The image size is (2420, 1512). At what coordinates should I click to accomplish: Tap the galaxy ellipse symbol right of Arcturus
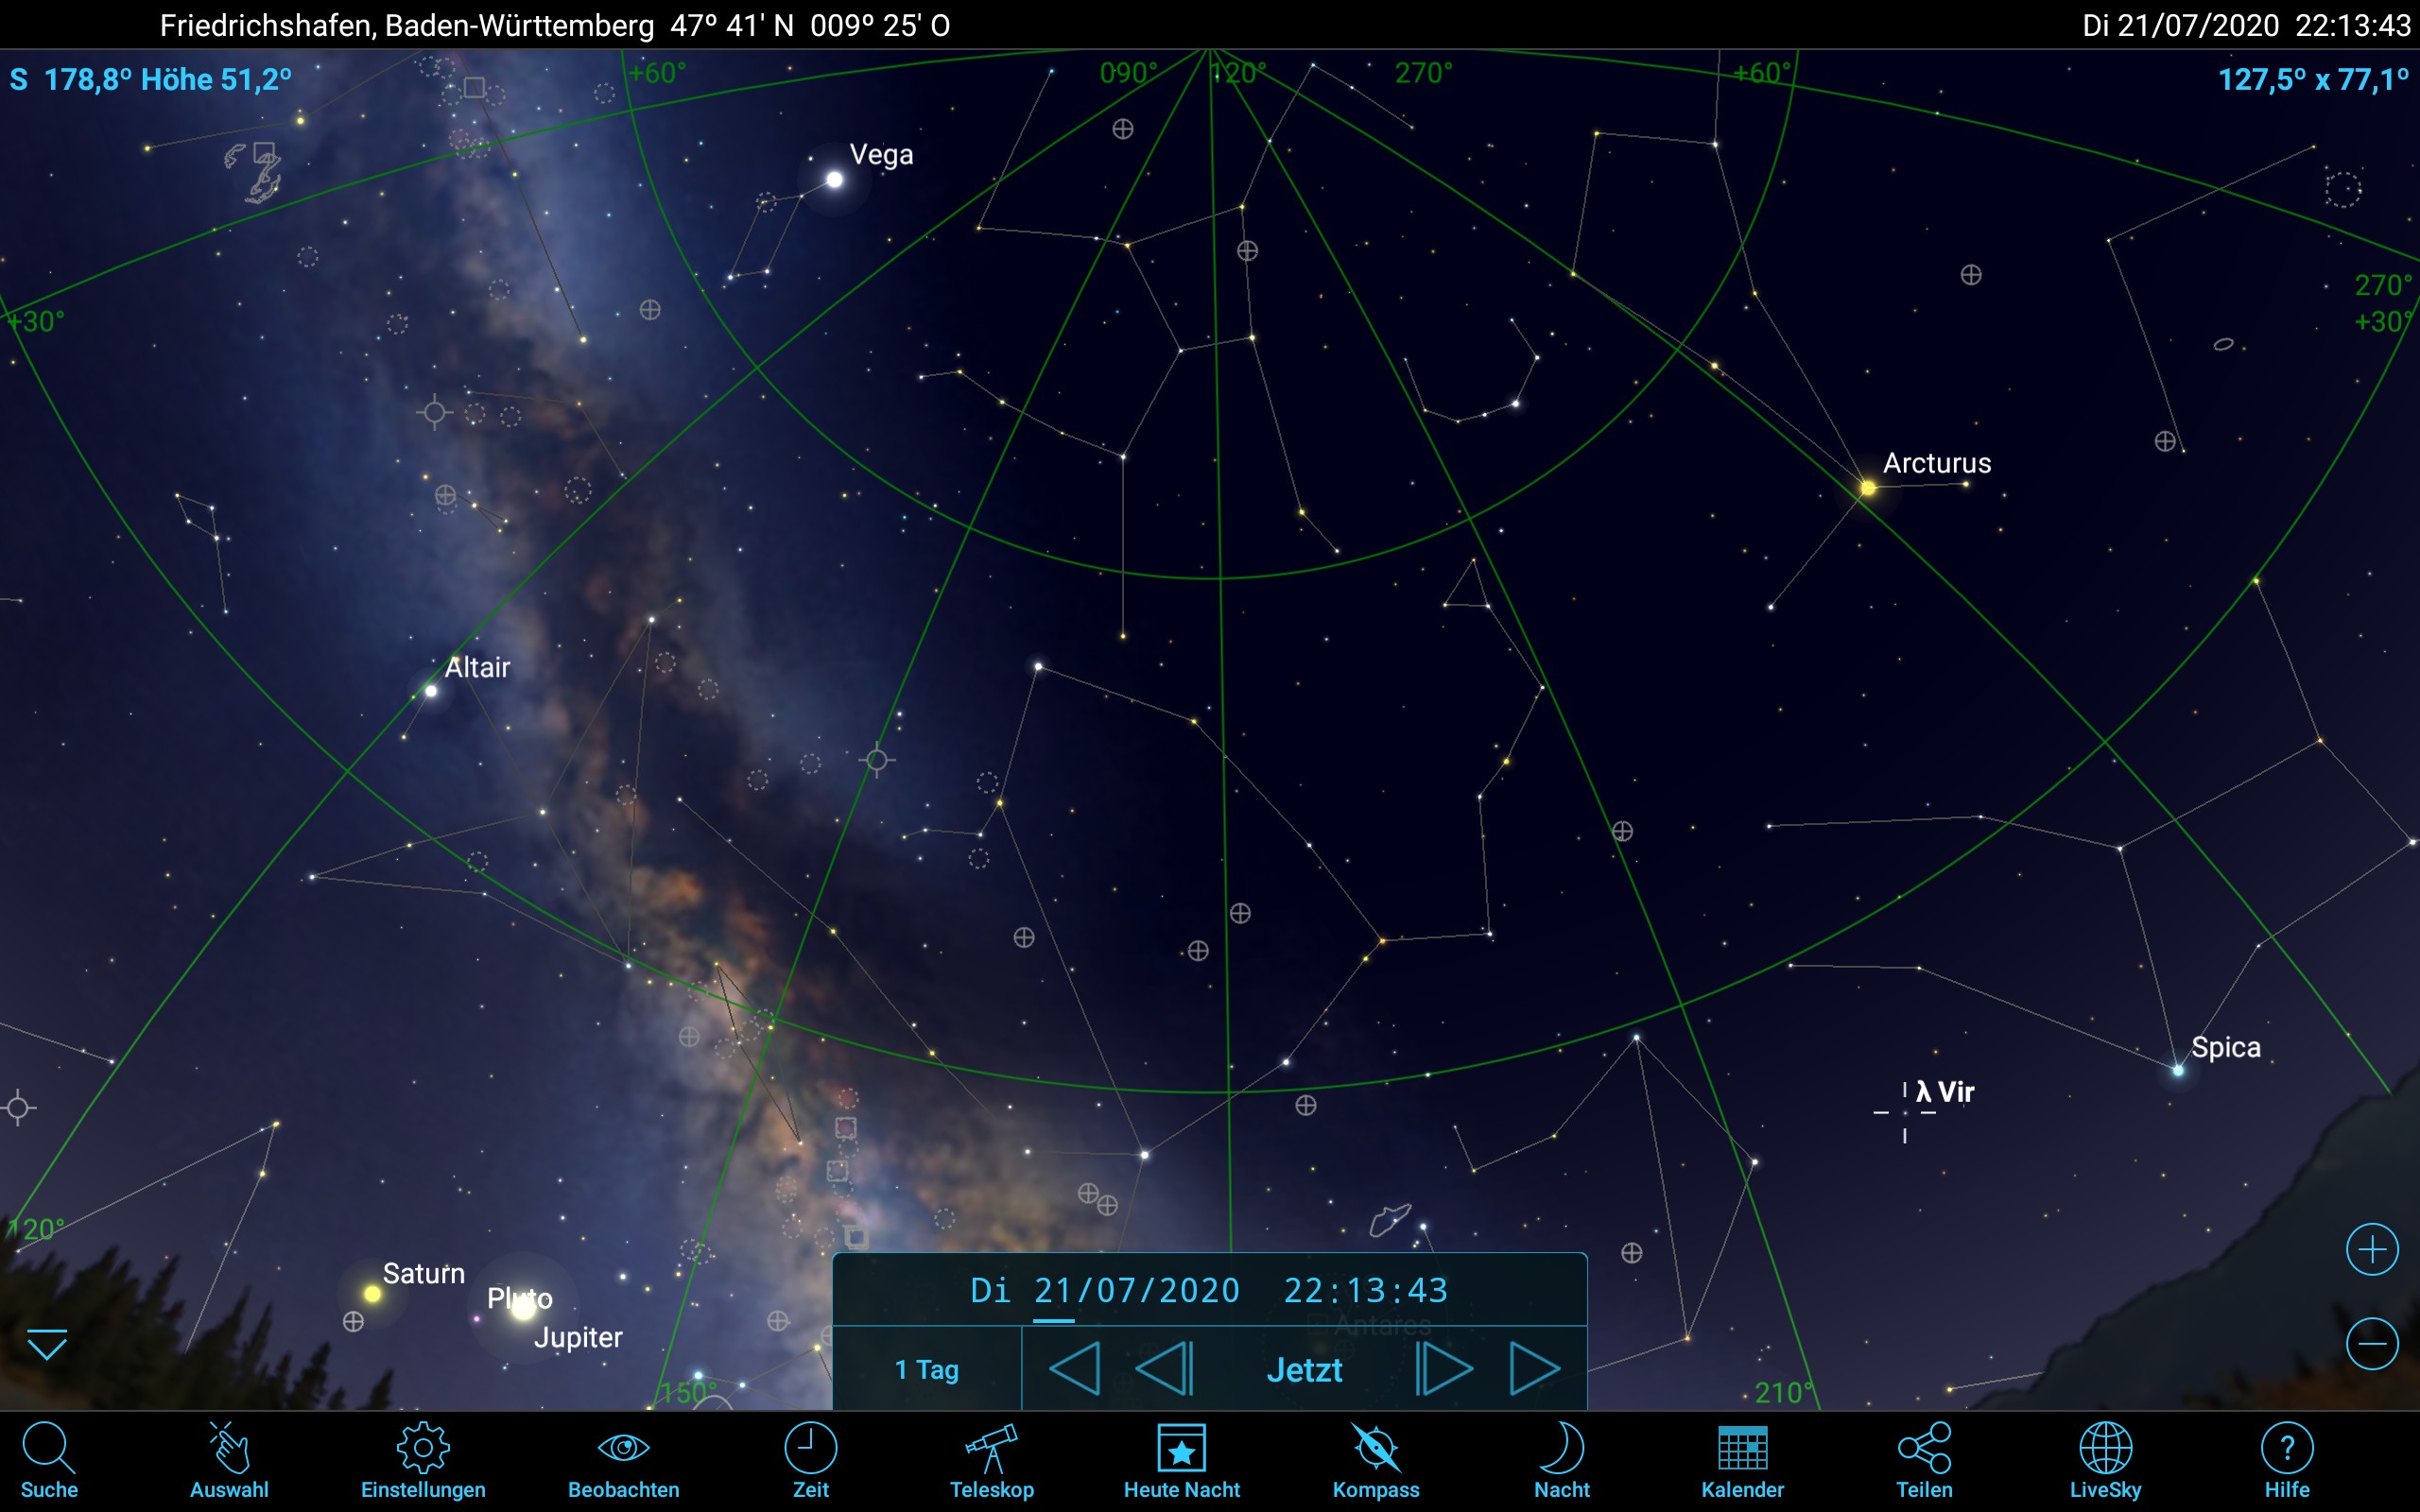(2223, 344)
